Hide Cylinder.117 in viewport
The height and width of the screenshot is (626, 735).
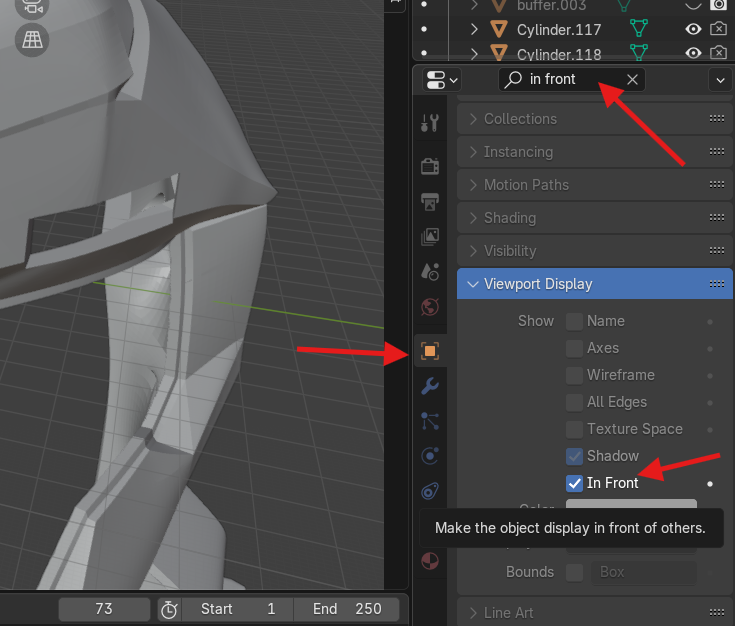click(x=693, y=29)
